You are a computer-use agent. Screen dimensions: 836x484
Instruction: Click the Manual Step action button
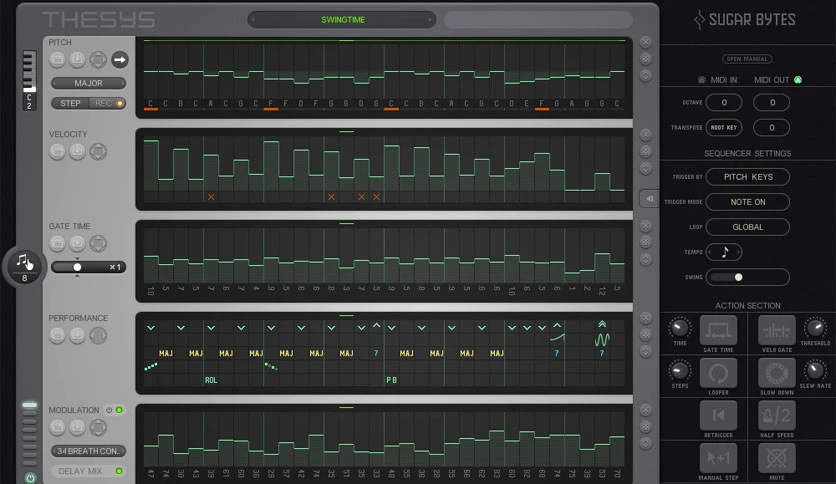pos(718,458)
